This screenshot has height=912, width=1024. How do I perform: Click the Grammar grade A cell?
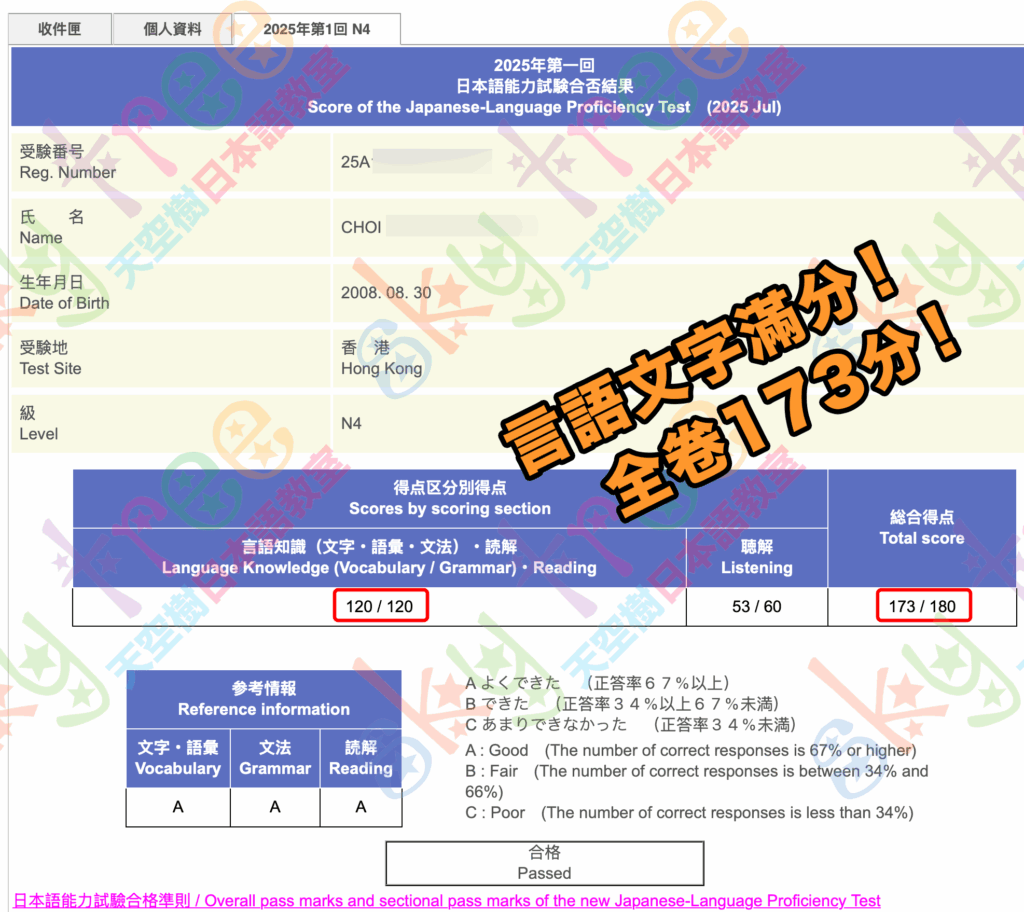[x=275, y=807]
